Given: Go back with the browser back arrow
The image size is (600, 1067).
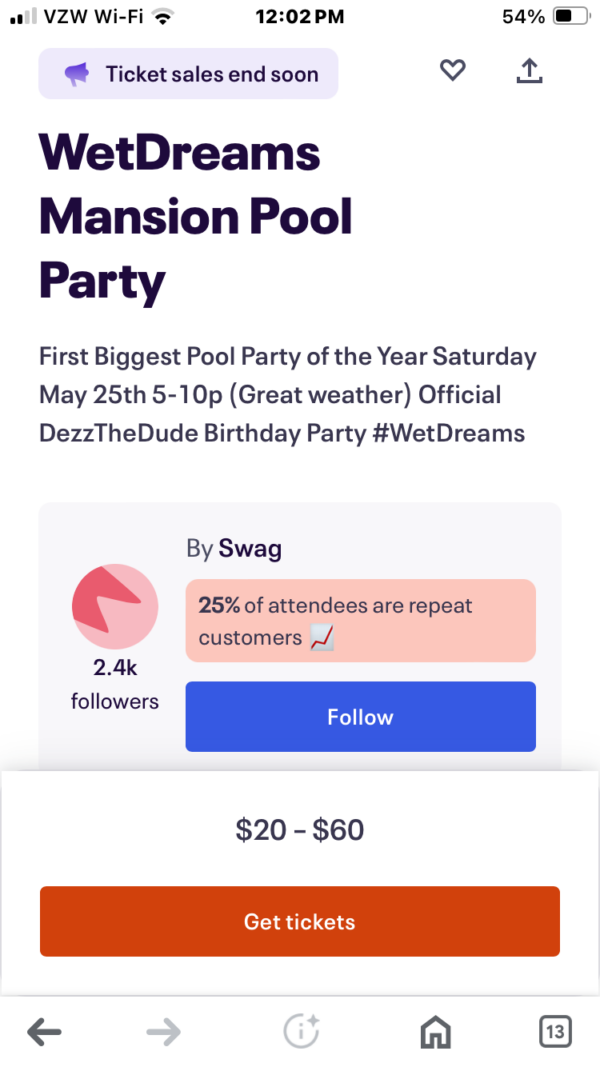Looking at the screenshot, I should pos(44,1031).
